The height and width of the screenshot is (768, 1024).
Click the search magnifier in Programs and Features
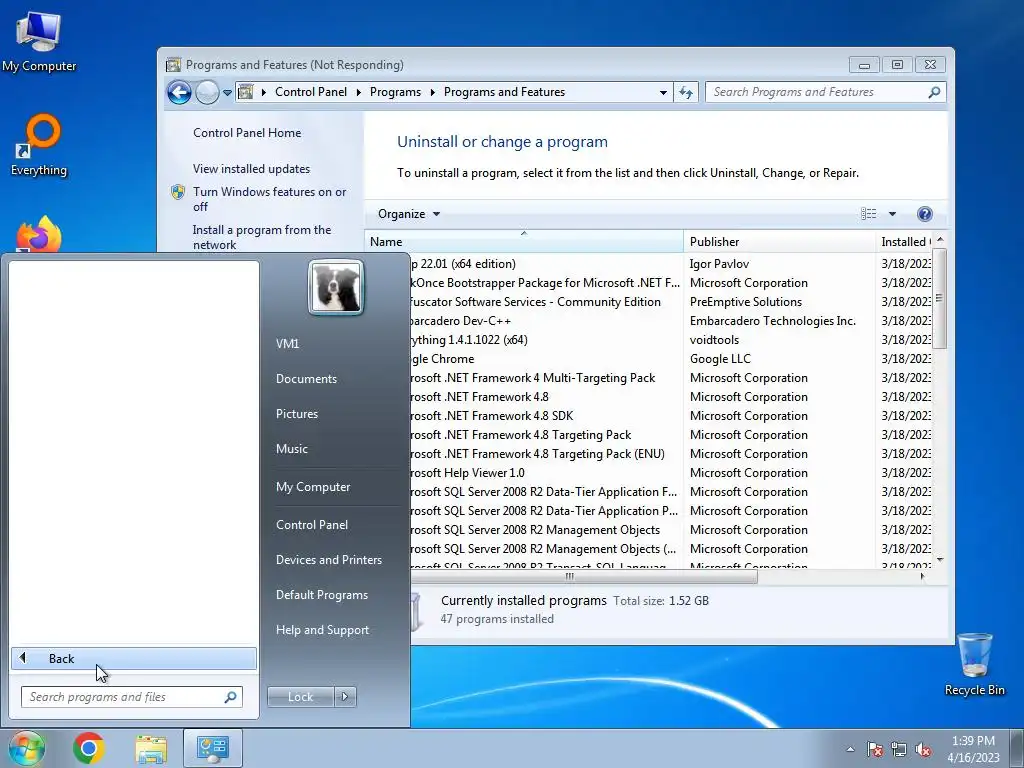(x=934, y=92)
